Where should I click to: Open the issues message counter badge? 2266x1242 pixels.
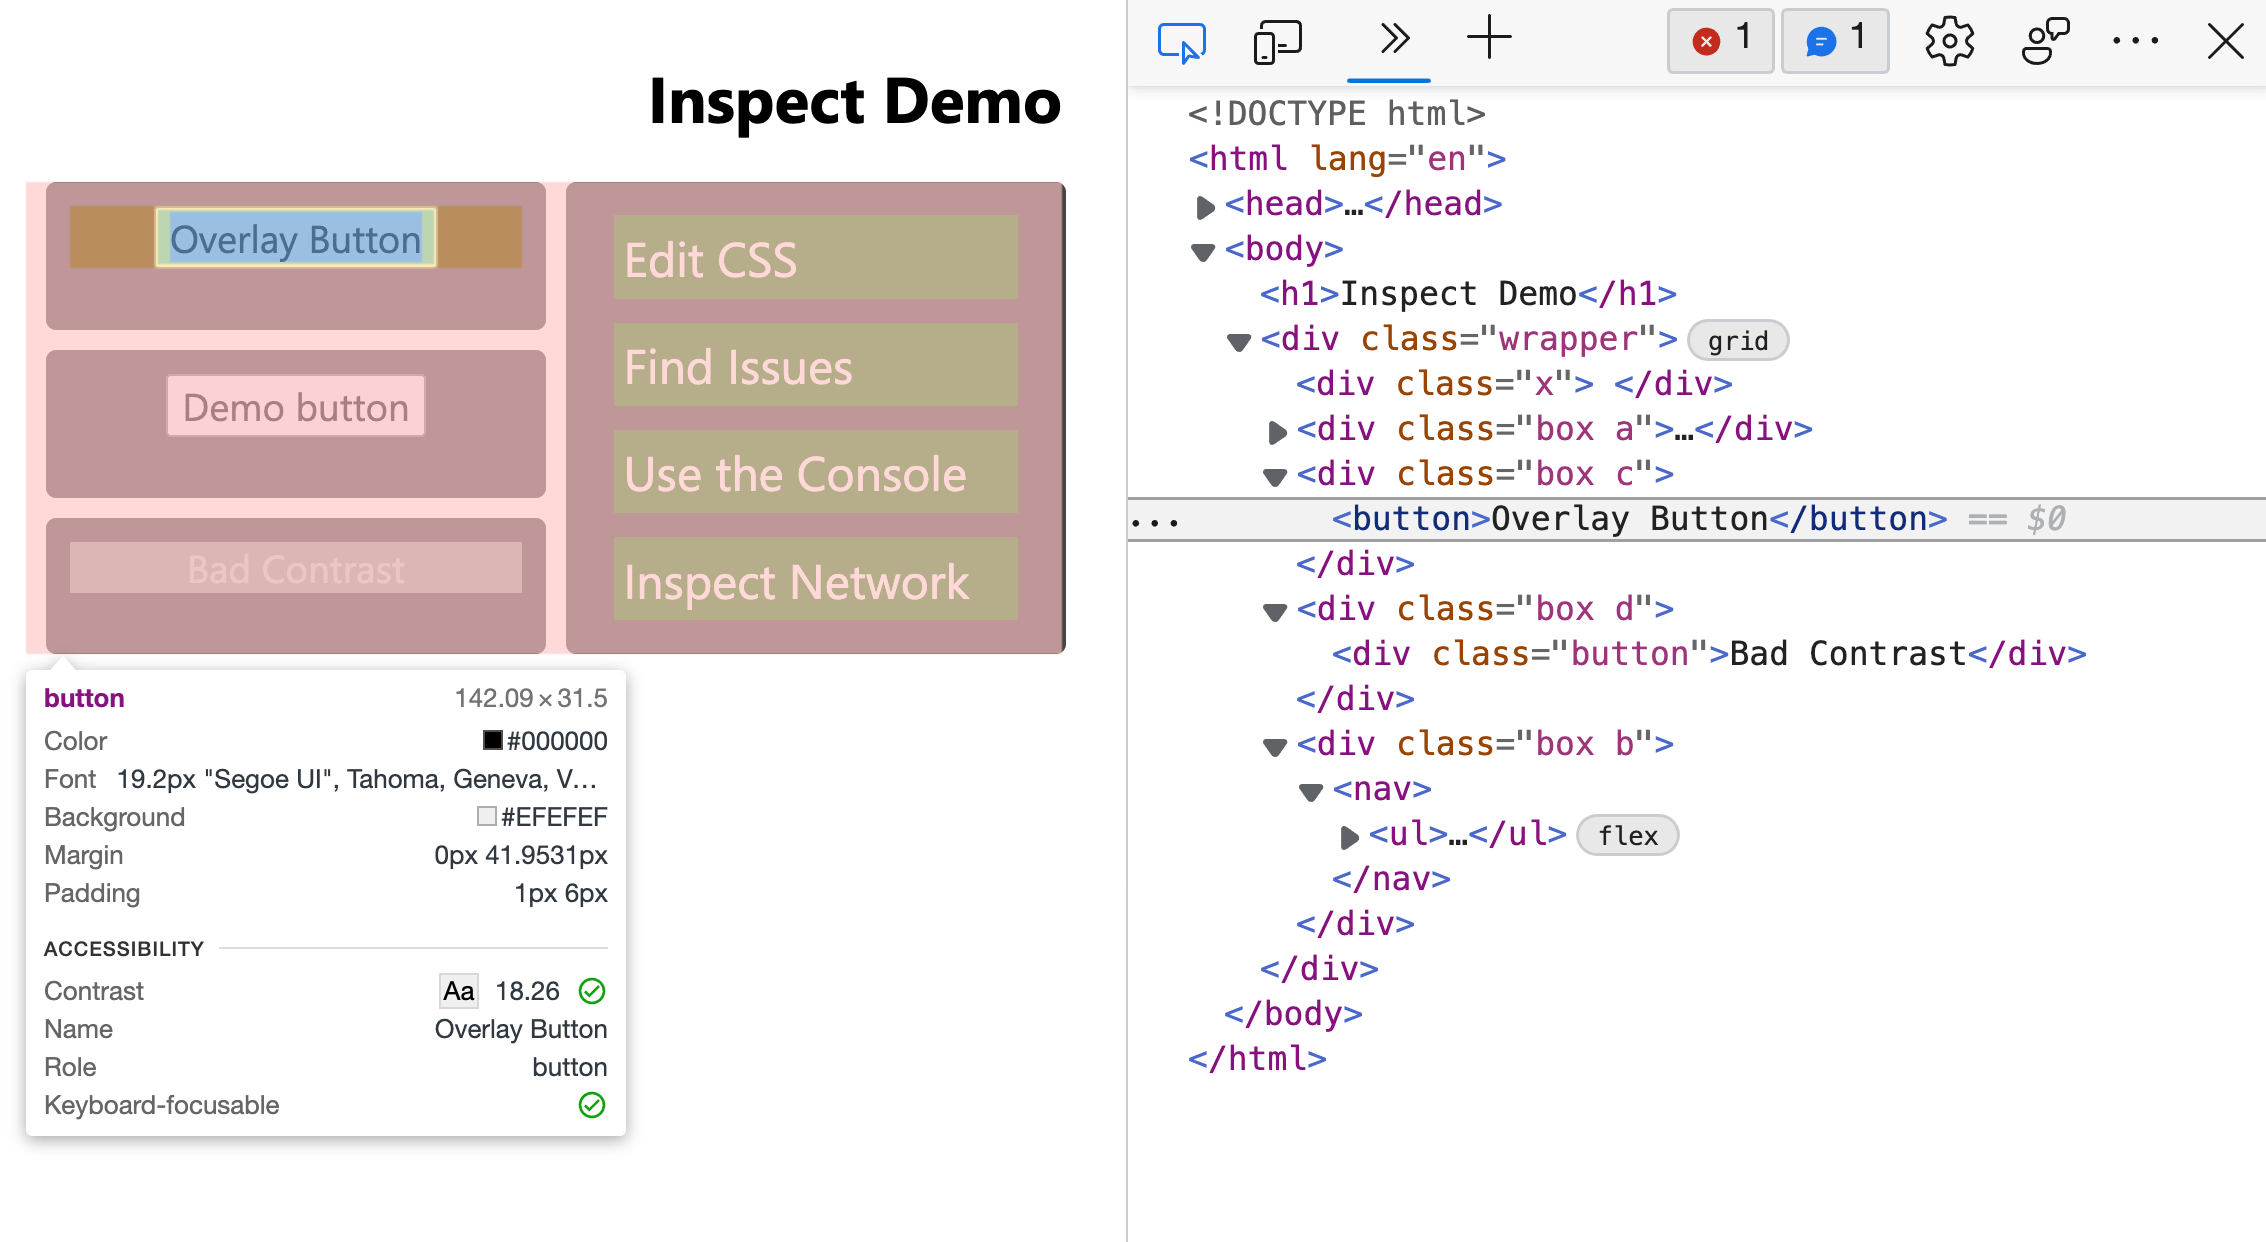tap(1835, 41)
